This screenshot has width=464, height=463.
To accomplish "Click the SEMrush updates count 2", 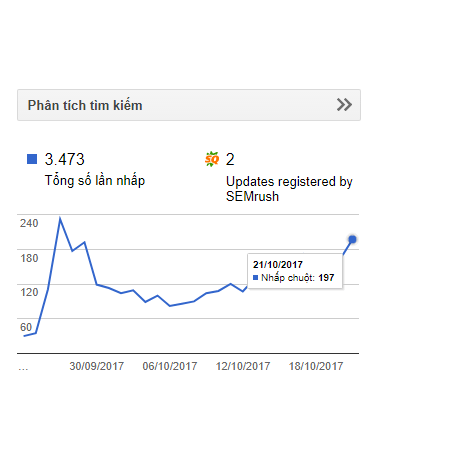I will click(x=230, y=159).
